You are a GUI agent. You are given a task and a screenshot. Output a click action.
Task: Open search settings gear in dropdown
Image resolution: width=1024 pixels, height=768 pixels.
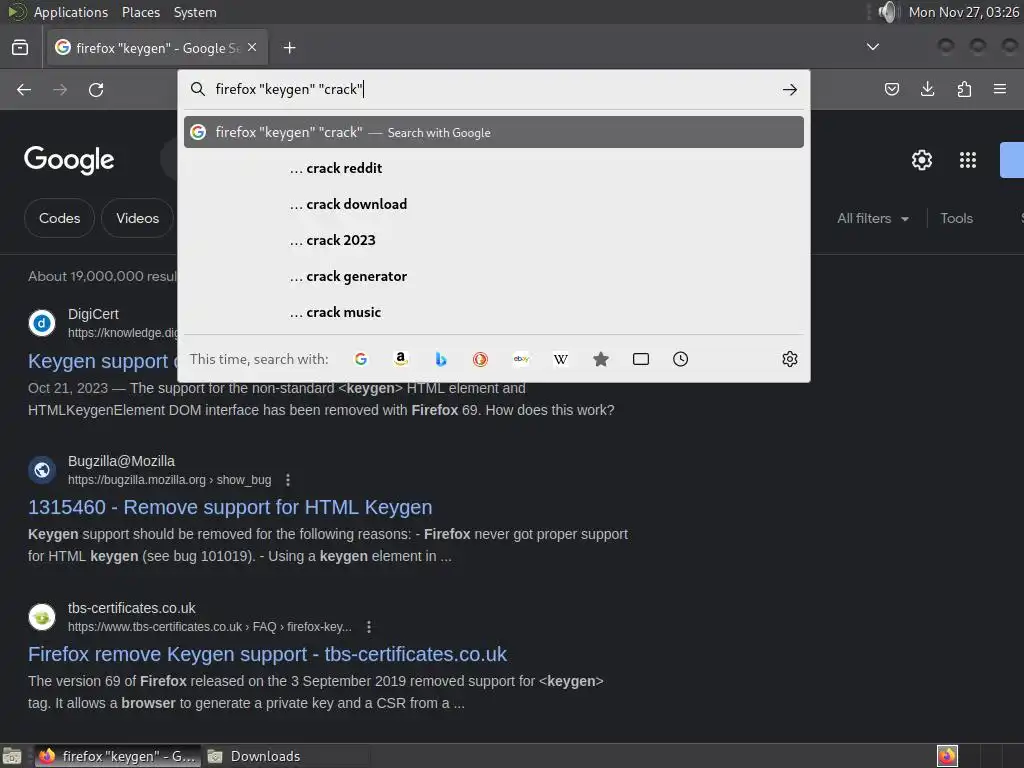[790, 359]
